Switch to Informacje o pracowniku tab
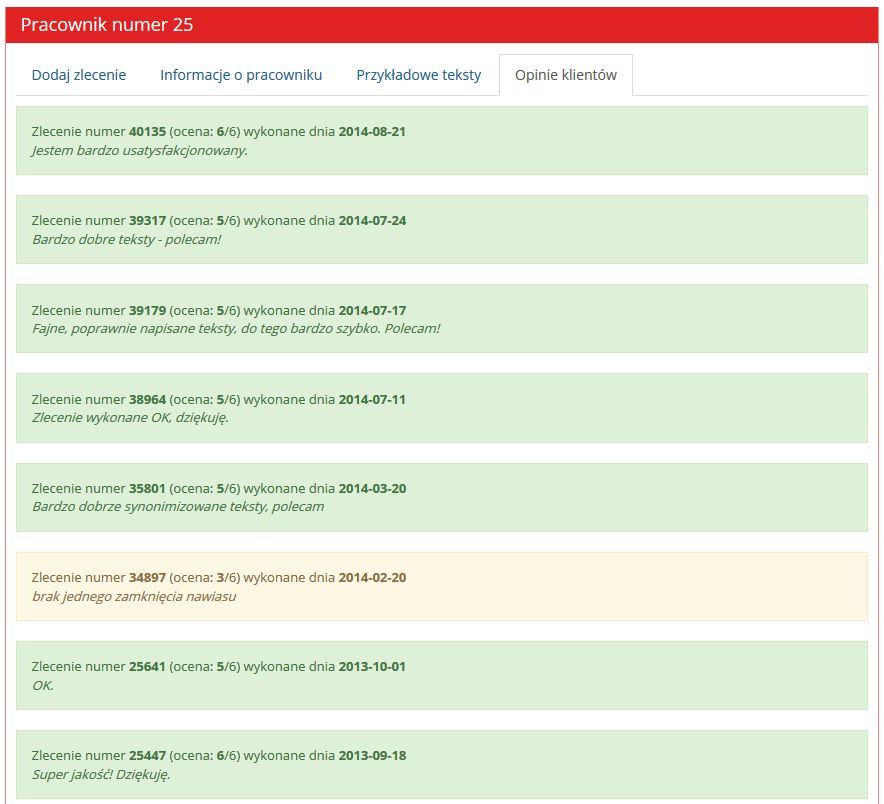The image size is (884, 804). tap(241, 75)
